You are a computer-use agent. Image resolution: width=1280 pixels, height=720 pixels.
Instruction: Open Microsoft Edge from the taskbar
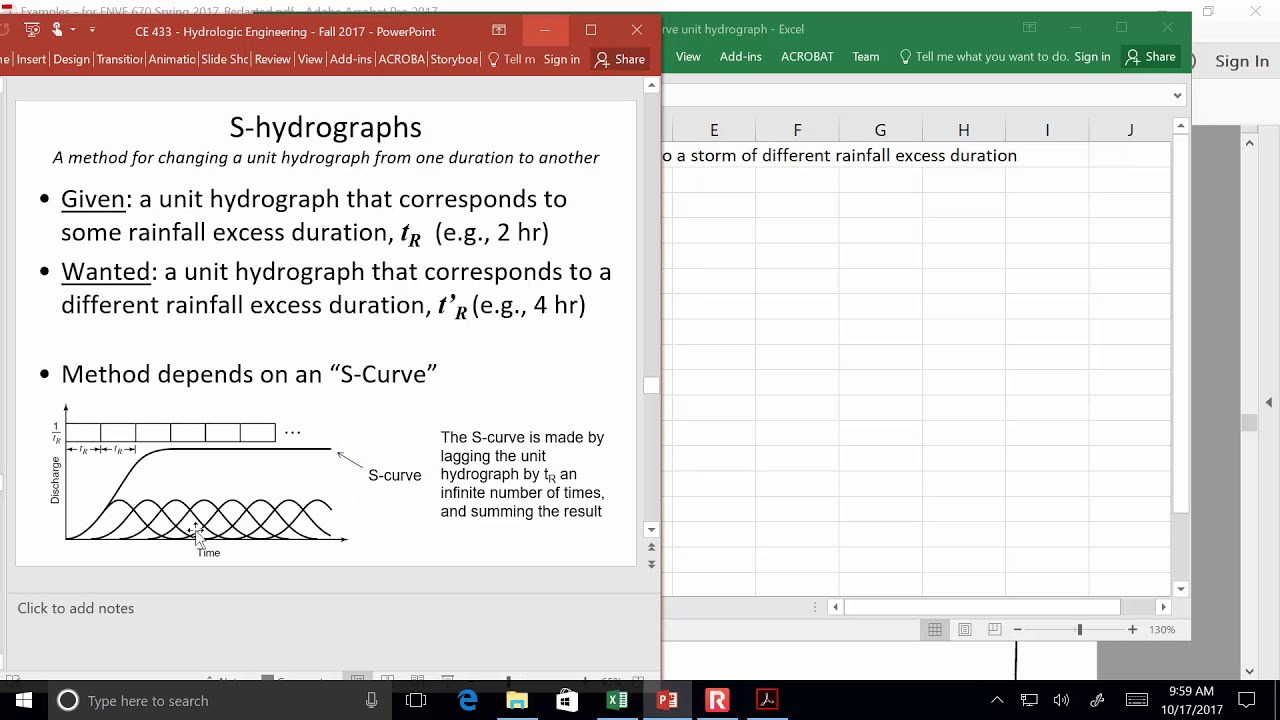point(467,700)
